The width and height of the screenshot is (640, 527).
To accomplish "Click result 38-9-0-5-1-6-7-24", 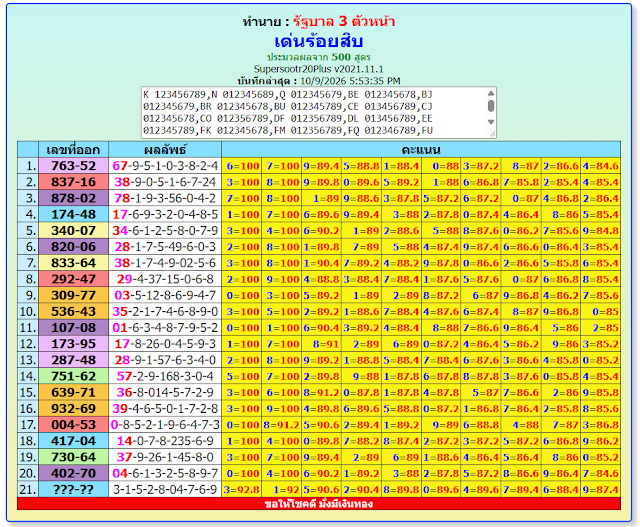I will [165, 182].
